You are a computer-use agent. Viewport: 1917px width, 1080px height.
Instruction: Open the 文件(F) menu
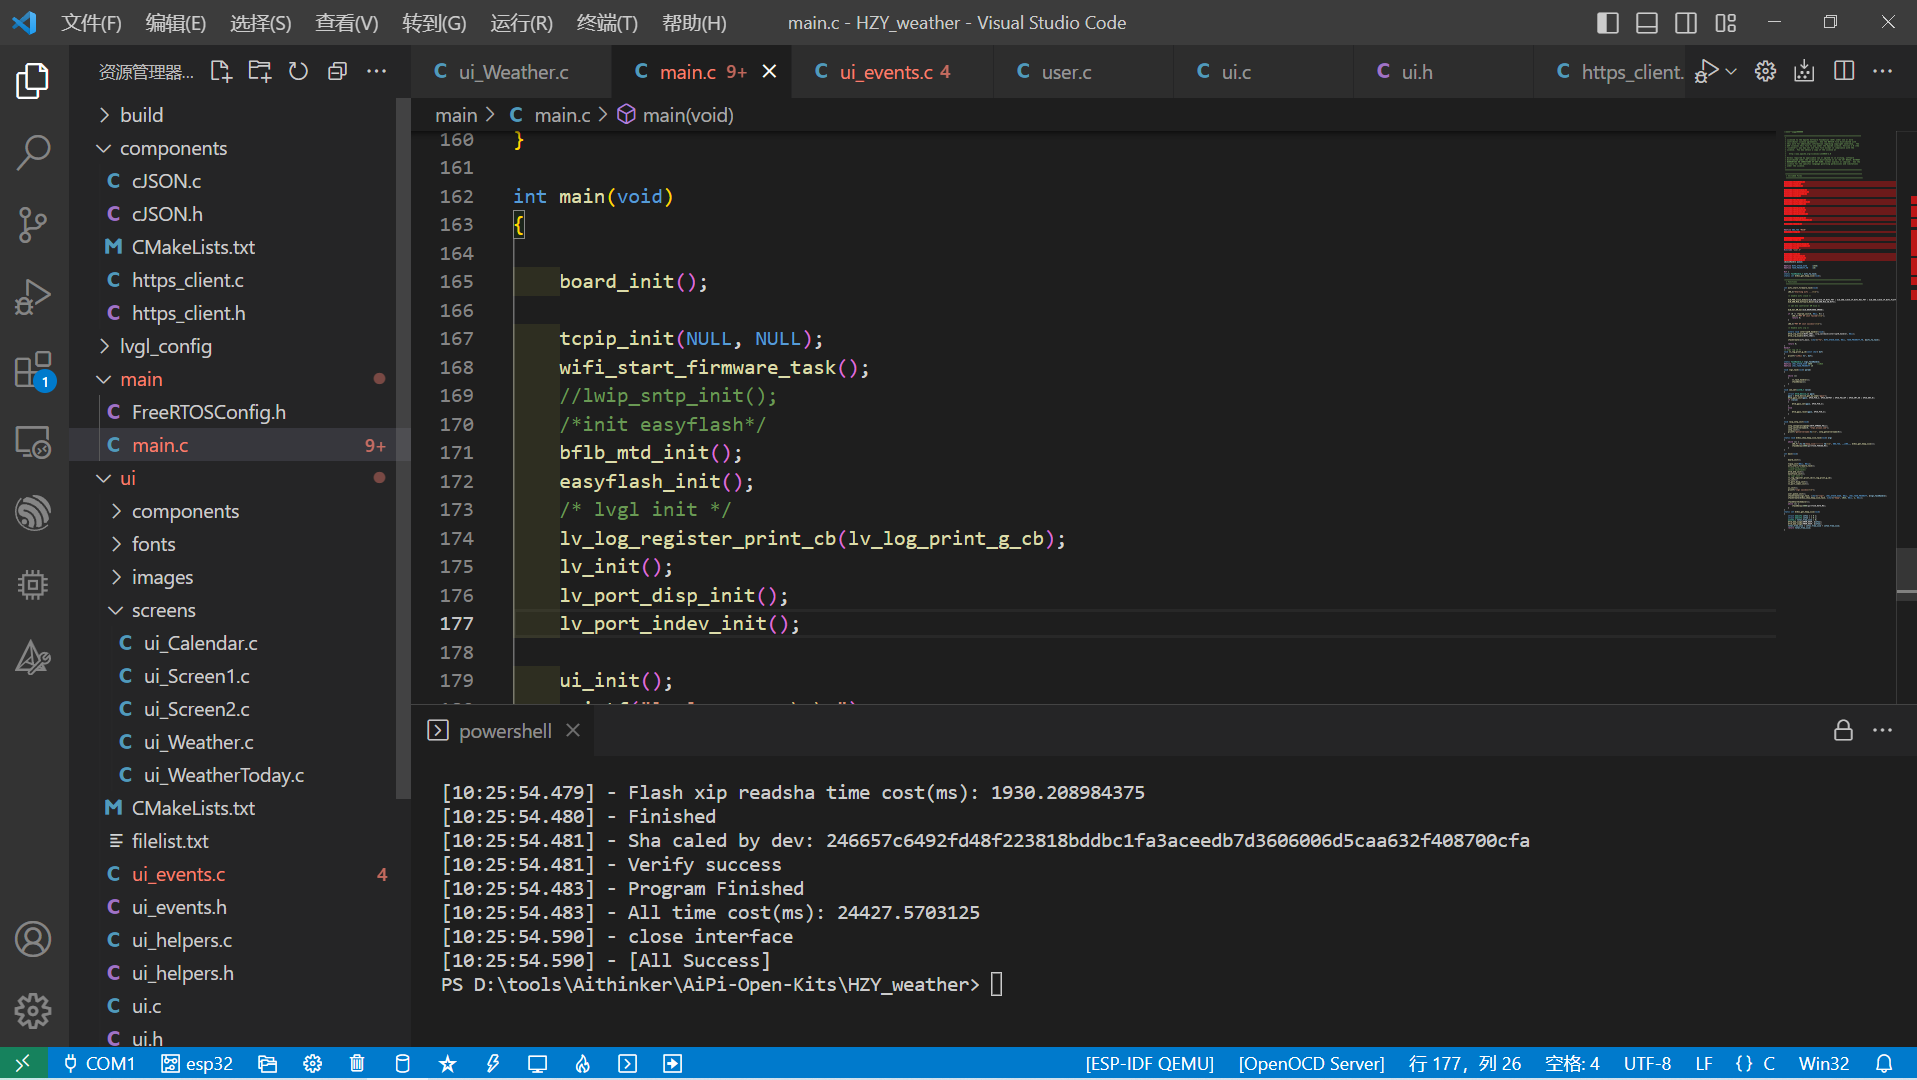[x=91, y=23]
